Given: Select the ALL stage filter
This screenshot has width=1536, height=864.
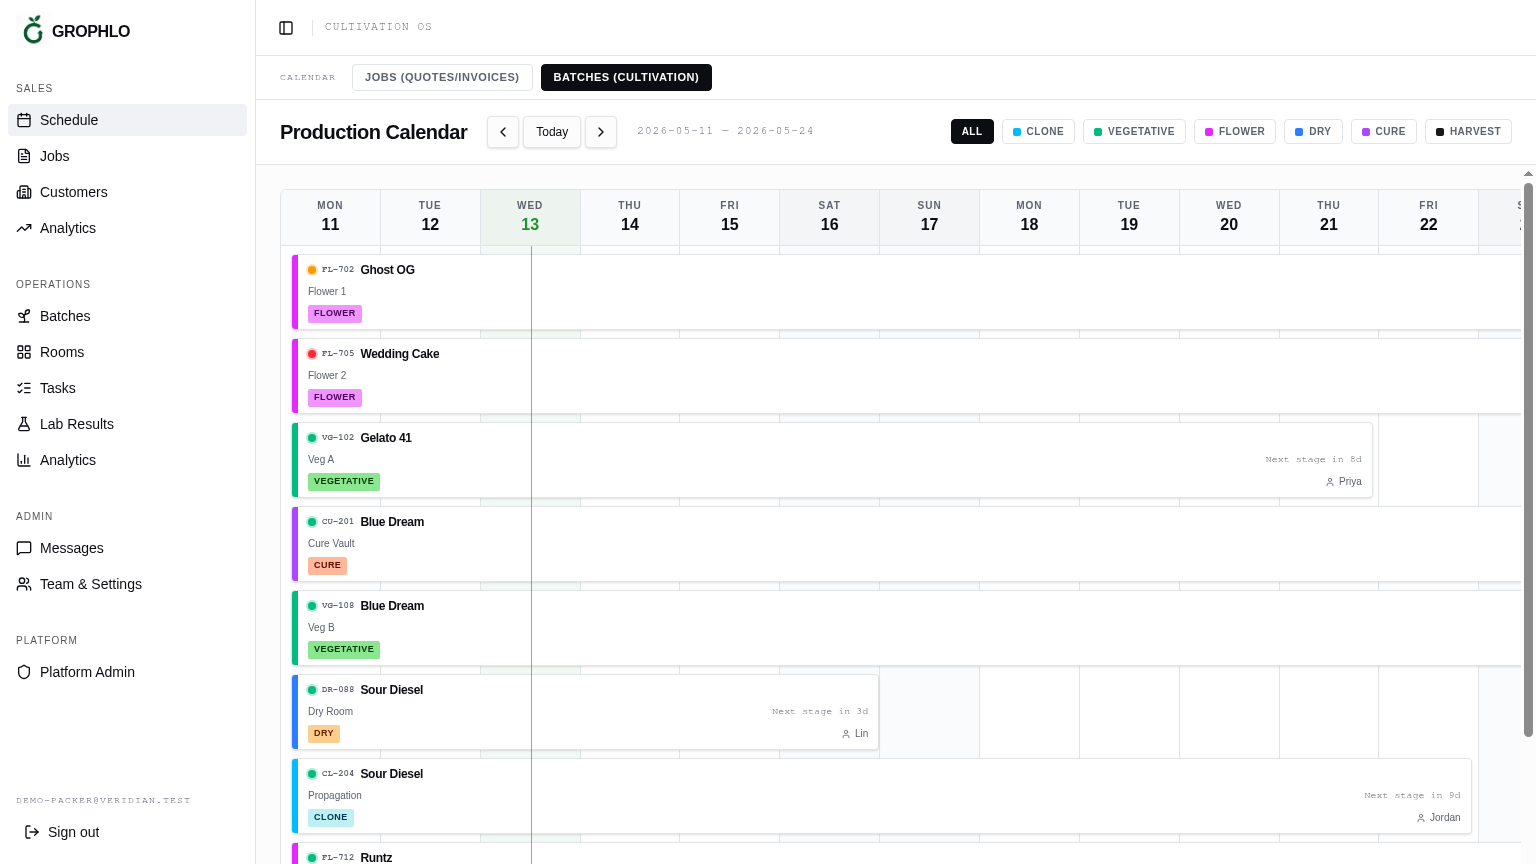Looking at the screenshot, I should [x=972, y=132].
